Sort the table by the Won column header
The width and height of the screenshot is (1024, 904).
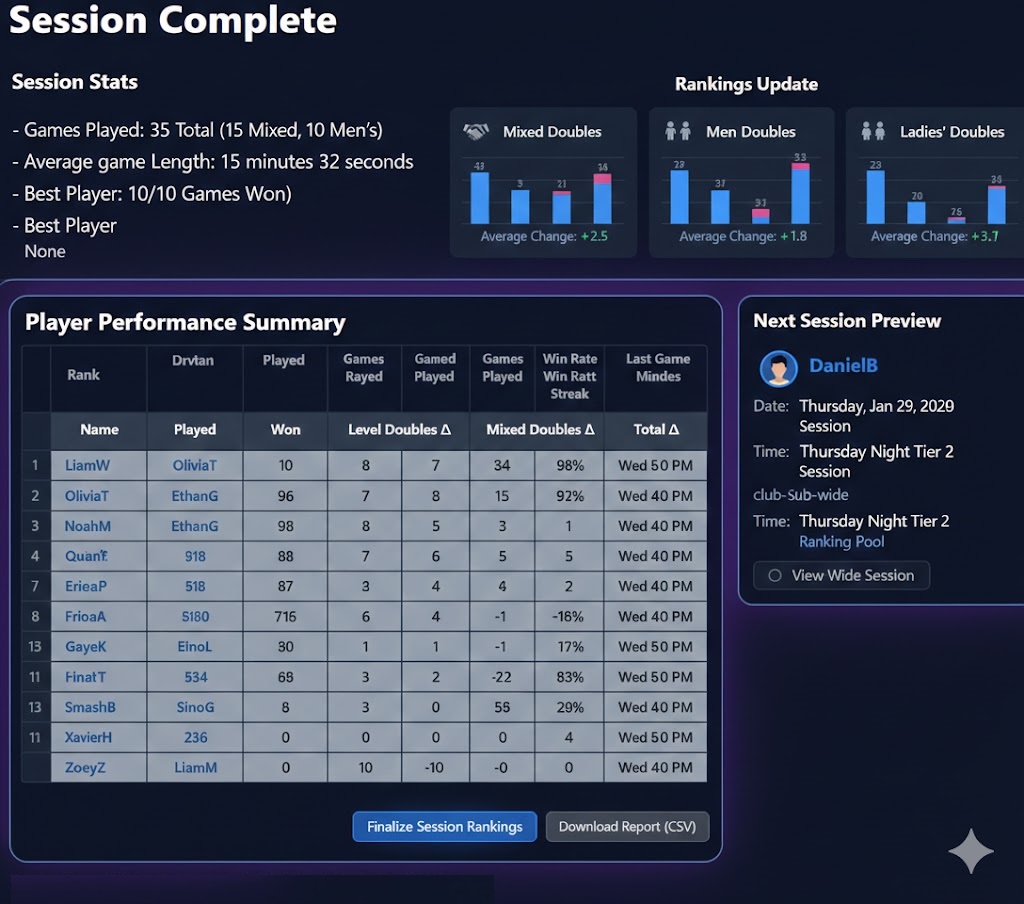tap(284, 429)
